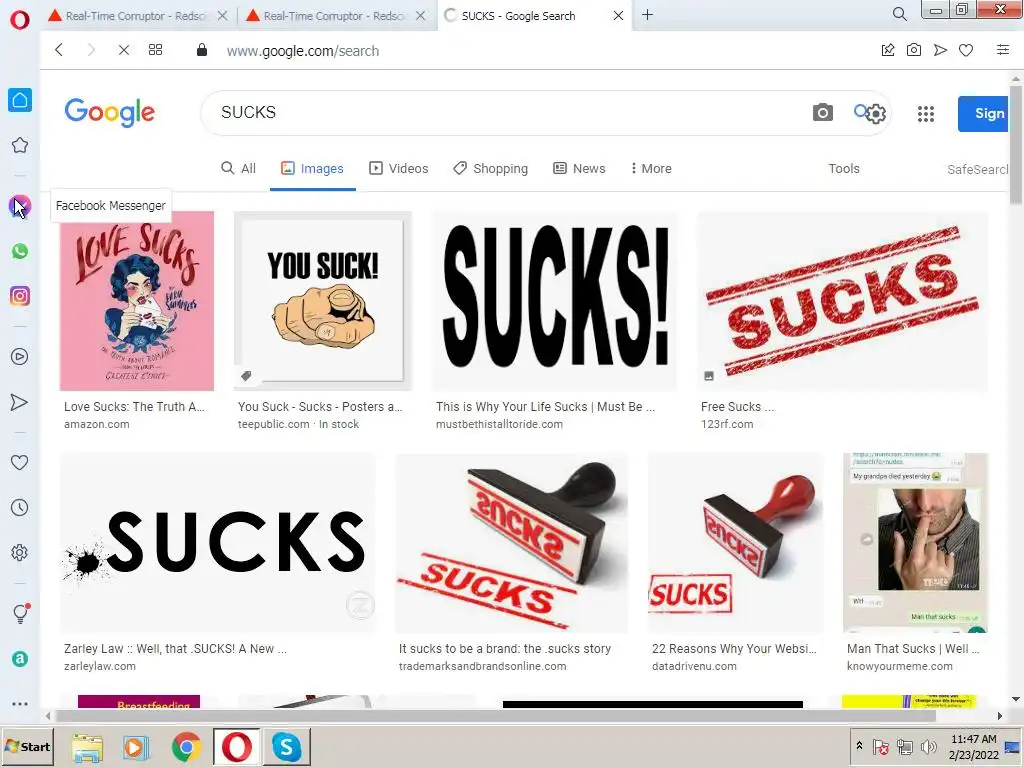Open Skype from the taskbar
This screenshot has width=1024, height=768.
(x=287, y=746)
